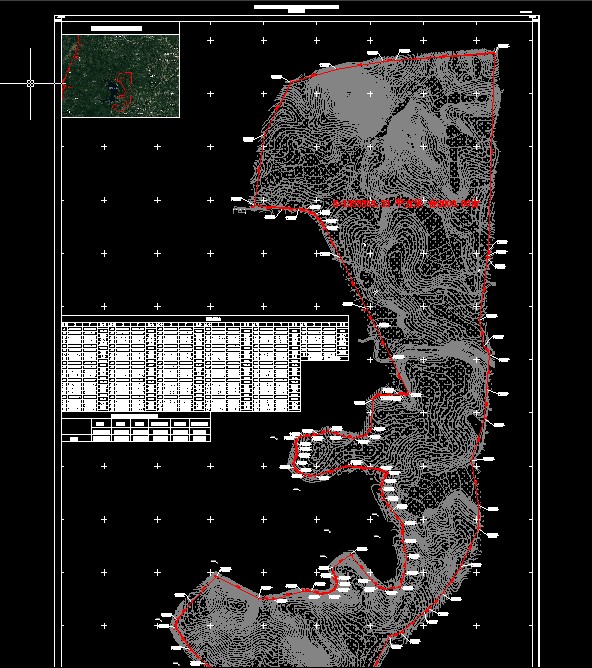Select the summary table title bar
This screenshot has height=668, width=592.
134,416
